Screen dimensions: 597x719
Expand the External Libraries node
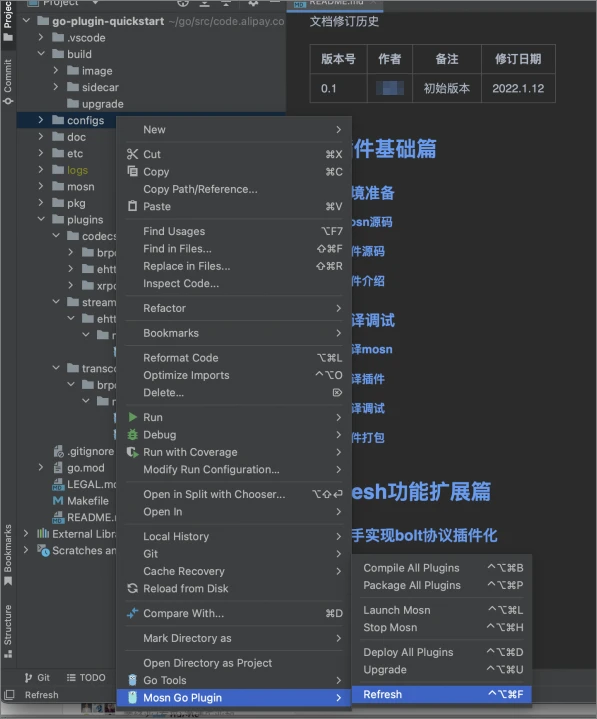(x=26, y=533)
